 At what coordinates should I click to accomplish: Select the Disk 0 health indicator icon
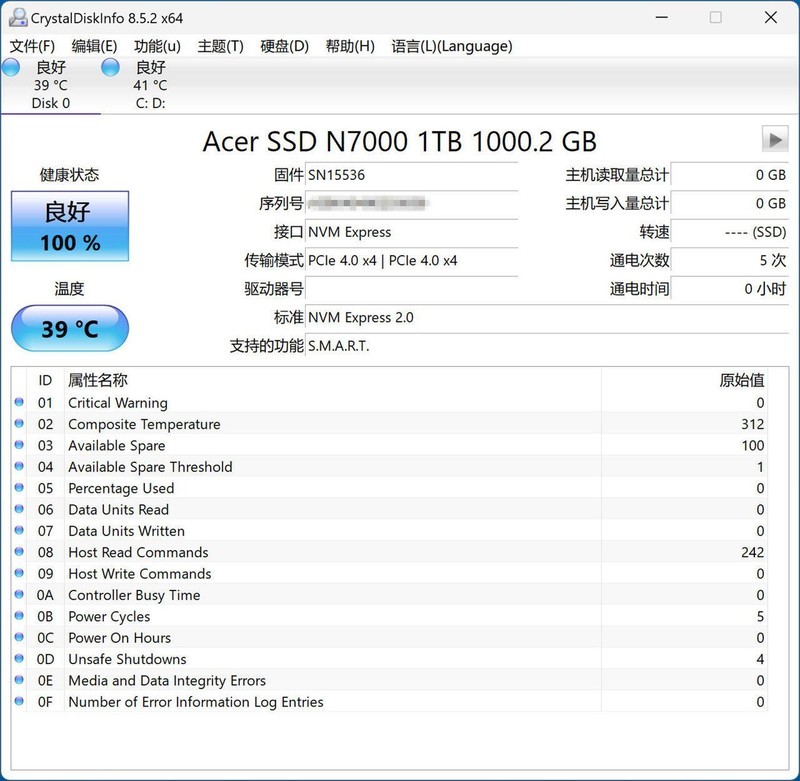(11, 67)
